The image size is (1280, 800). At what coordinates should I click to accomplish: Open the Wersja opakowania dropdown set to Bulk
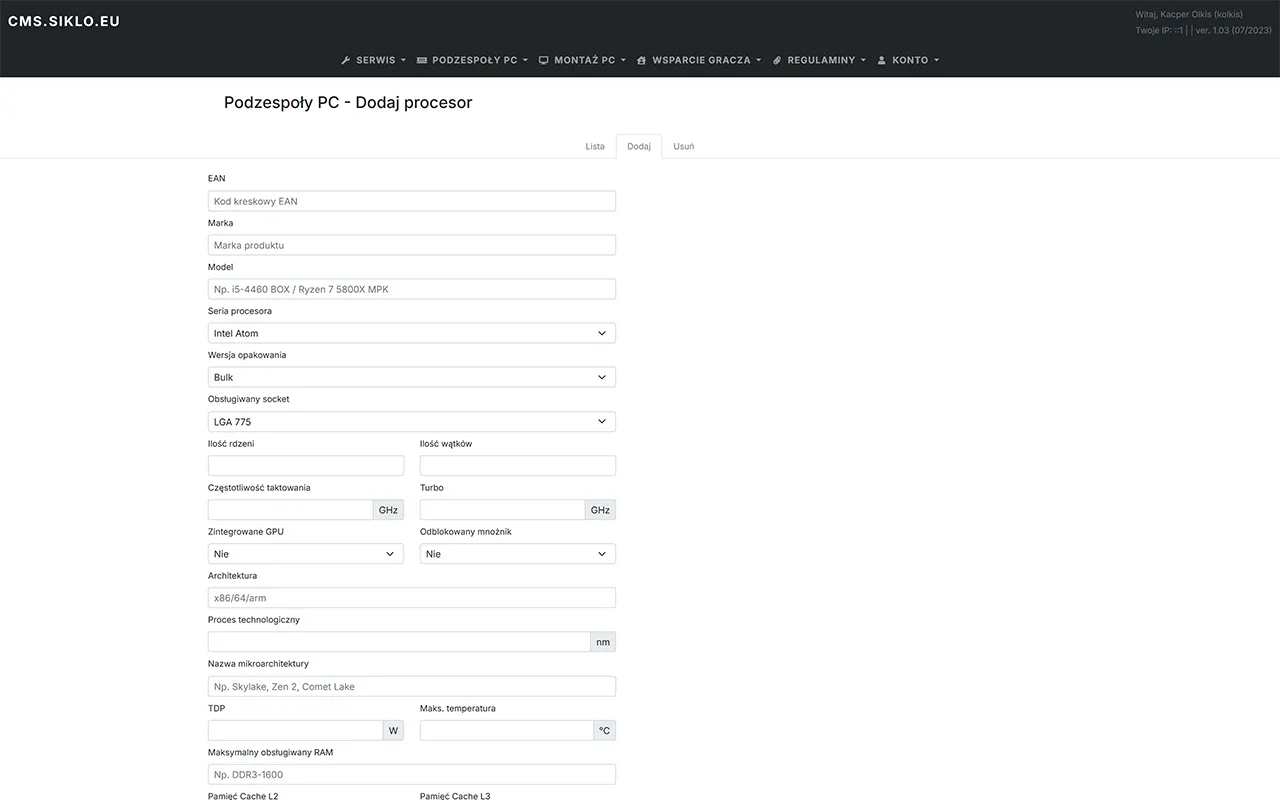[x=411, y=377]
